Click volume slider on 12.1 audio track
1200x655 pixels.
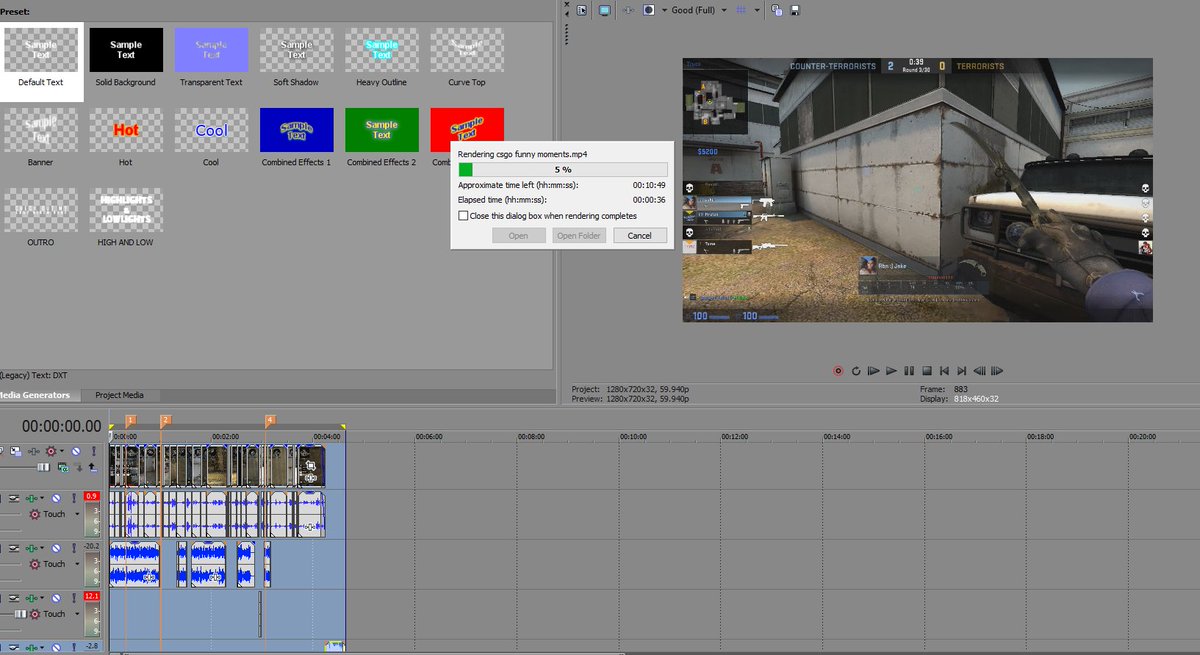pos(20,614)
